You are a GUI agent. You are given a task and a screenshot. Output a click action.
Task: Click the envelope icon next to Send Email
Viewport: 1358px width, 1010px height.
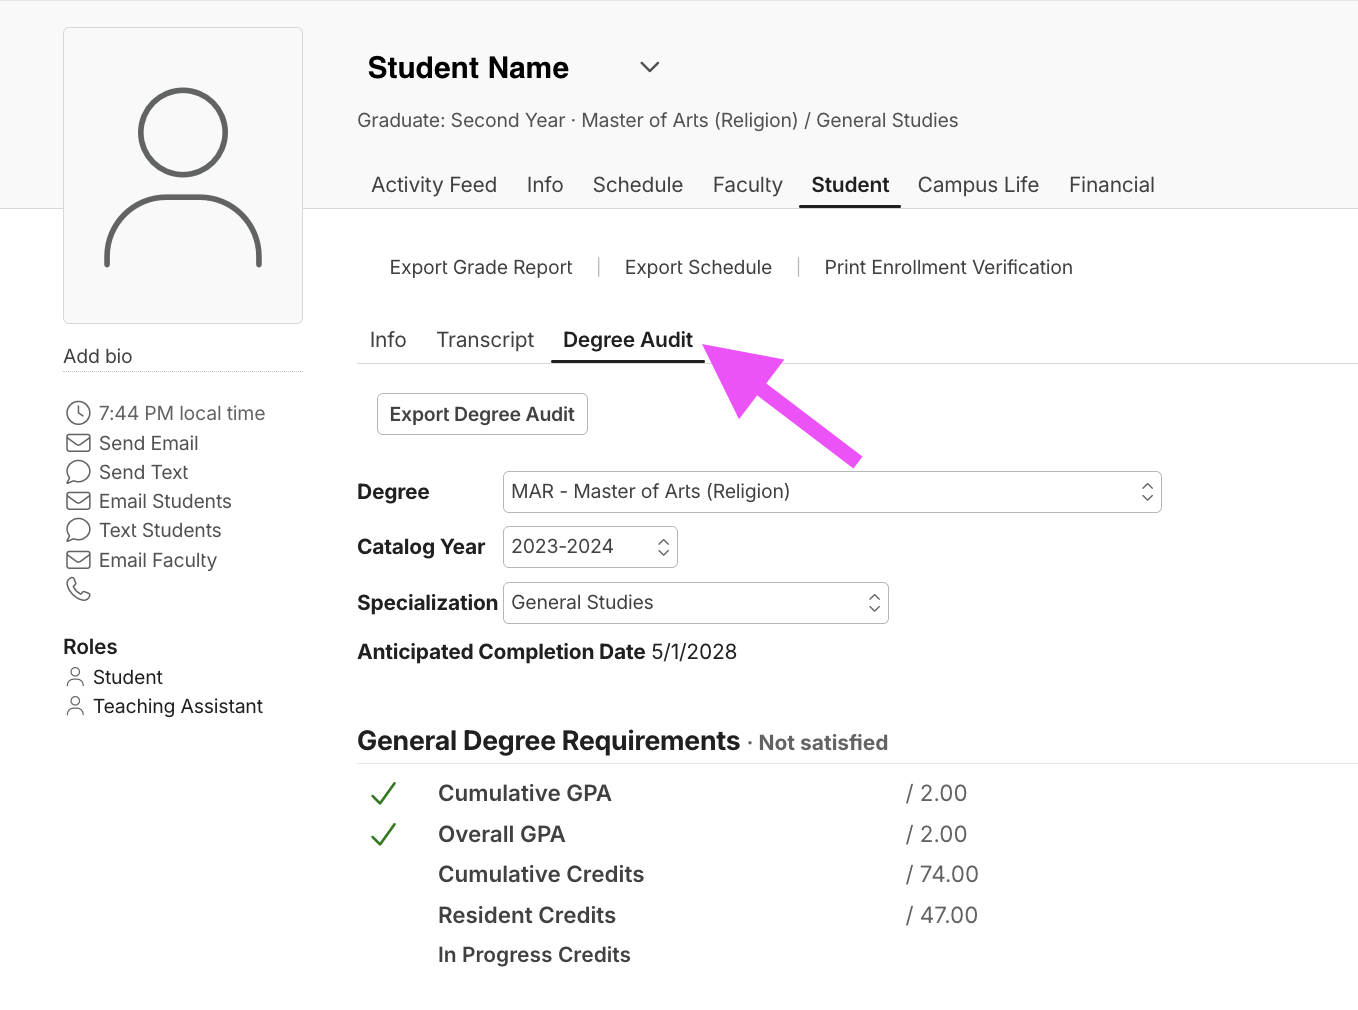point(78,443)
